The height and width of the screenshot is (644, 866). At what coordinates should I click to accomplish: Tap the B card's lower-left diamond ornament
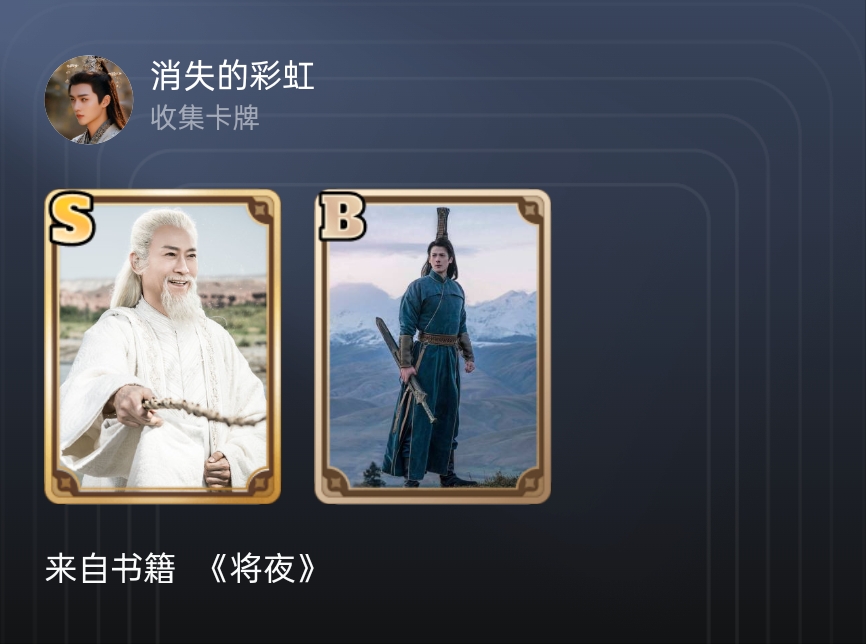click(336, 482)
